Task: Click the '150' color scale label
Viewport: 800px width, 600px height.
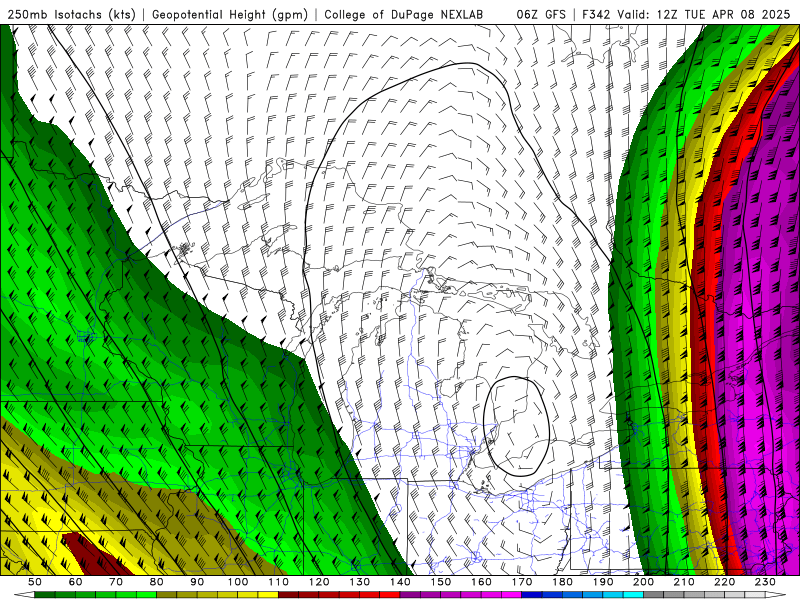Action: coord(441,582)
